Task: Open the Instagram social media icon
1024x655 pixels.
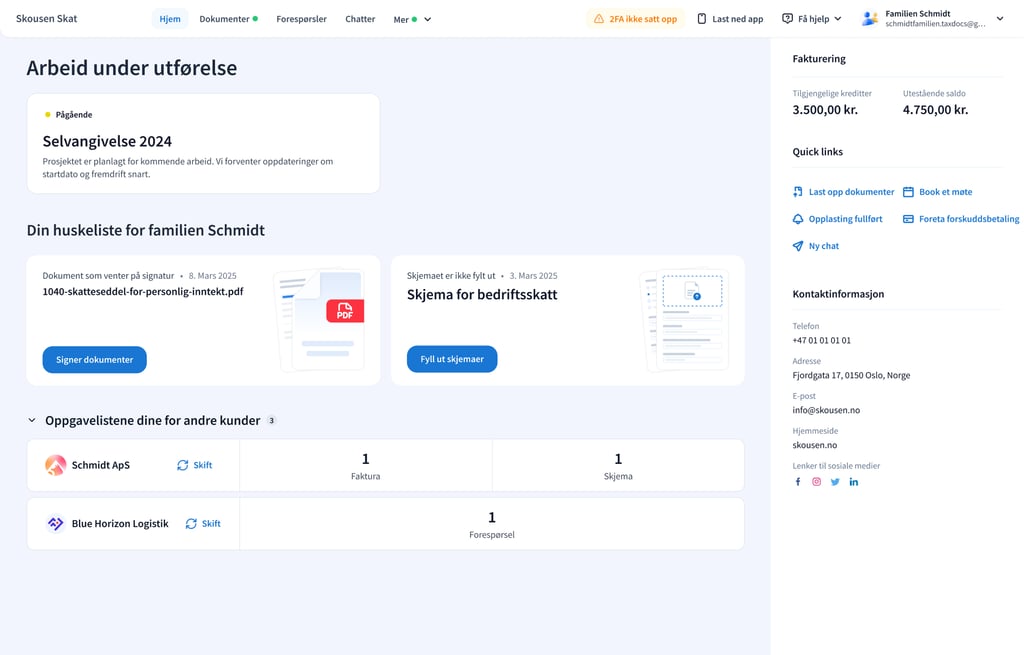Action: pyautogui.click(x=816, y=482)
